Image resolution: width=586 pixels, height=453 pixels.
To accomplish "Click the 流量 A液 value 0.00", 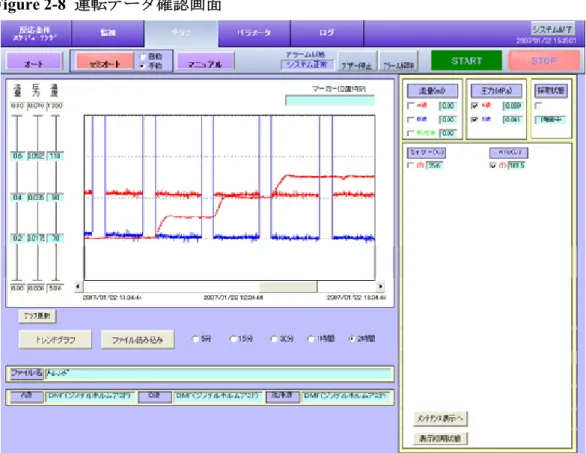I will coord(448,106).
